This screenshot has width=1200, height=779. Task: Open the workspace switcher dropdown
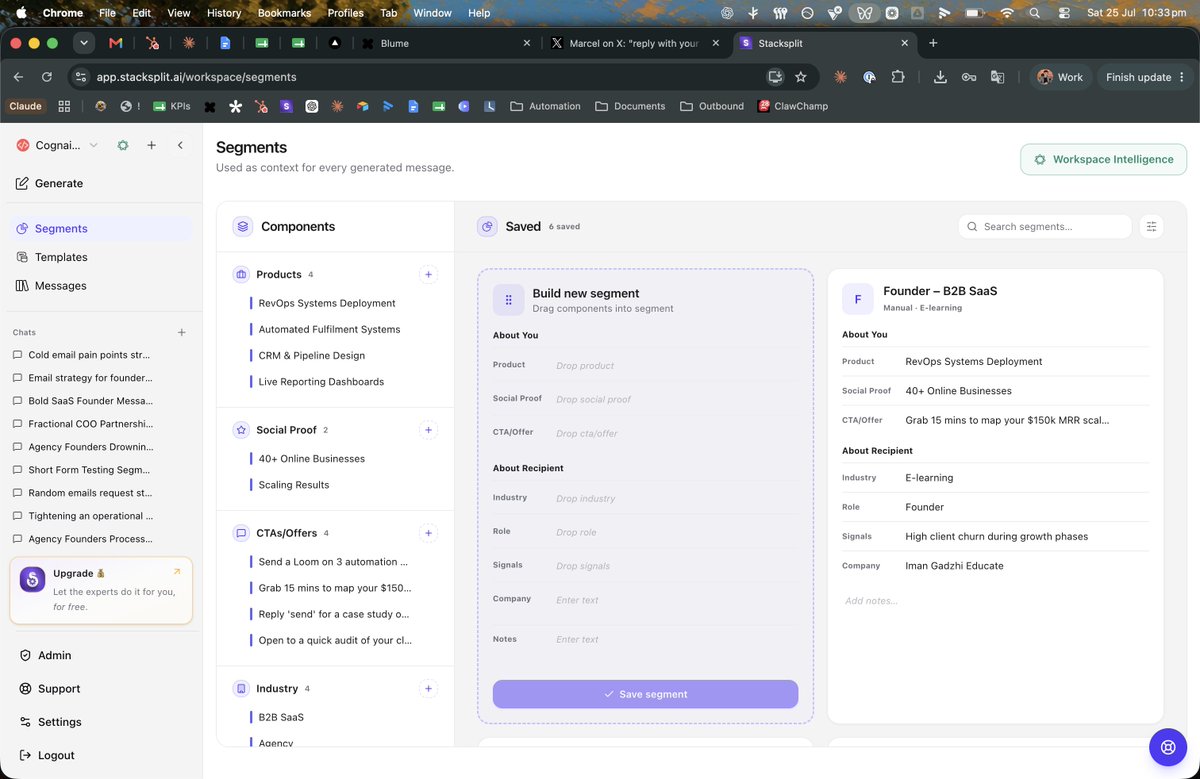coord(57,145)
